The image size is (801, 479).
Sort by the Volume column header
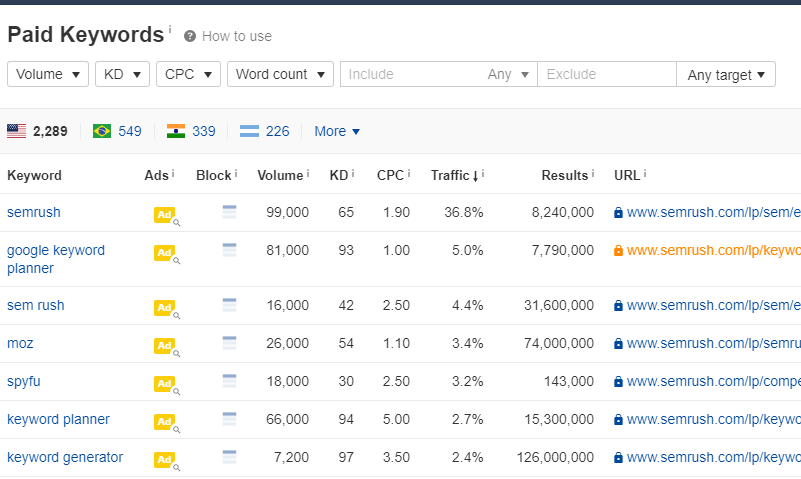tap(280, 175)
